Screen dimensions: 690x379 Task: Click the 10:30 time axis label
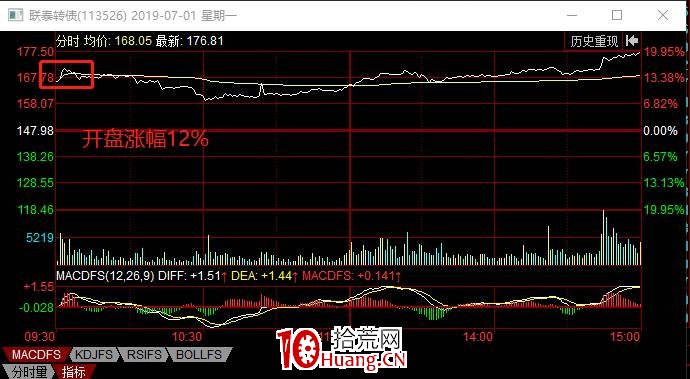point(187,337)
